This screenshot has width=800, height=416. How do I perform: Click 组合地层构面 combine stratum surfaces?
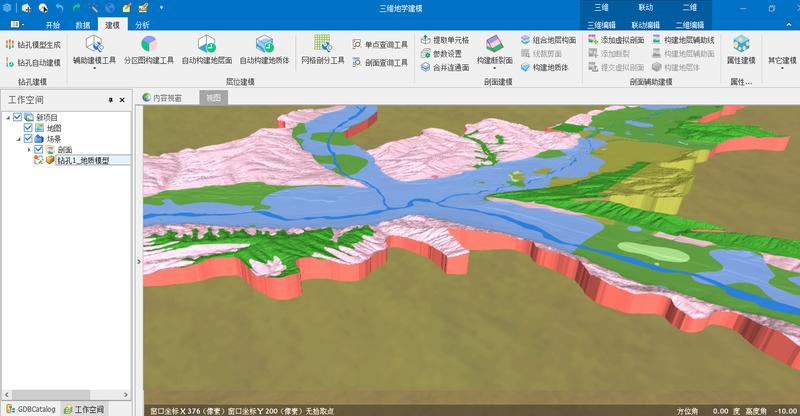tap(548, 40)
